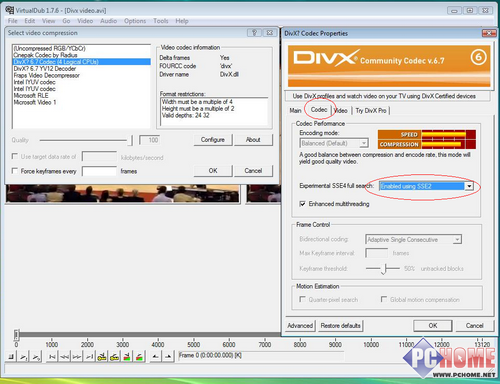This screenshot has height=384, width=500.
Task: Click the timeline position slider handle
Action: [x=16, y=334]
